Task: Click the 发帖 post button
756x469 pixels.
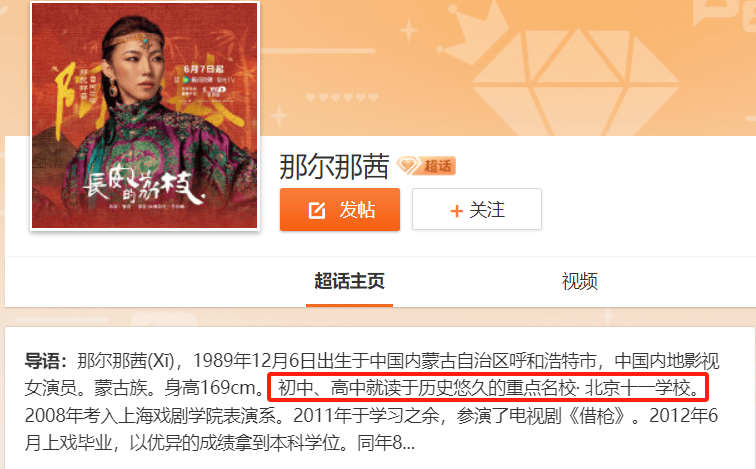Action: [340, 210]
